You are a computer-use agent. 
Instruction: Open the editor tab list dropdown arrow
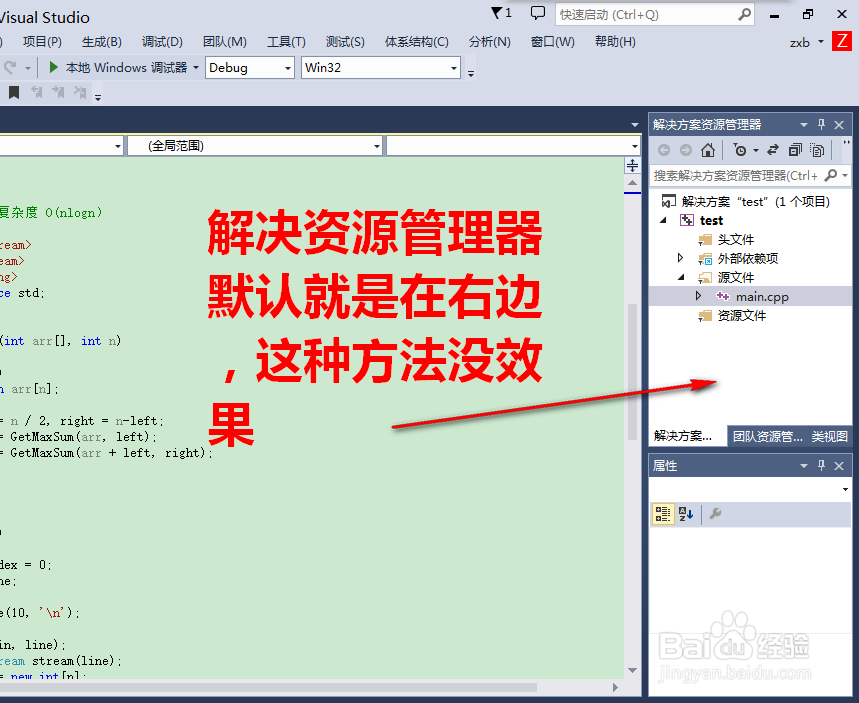(634, 125)
